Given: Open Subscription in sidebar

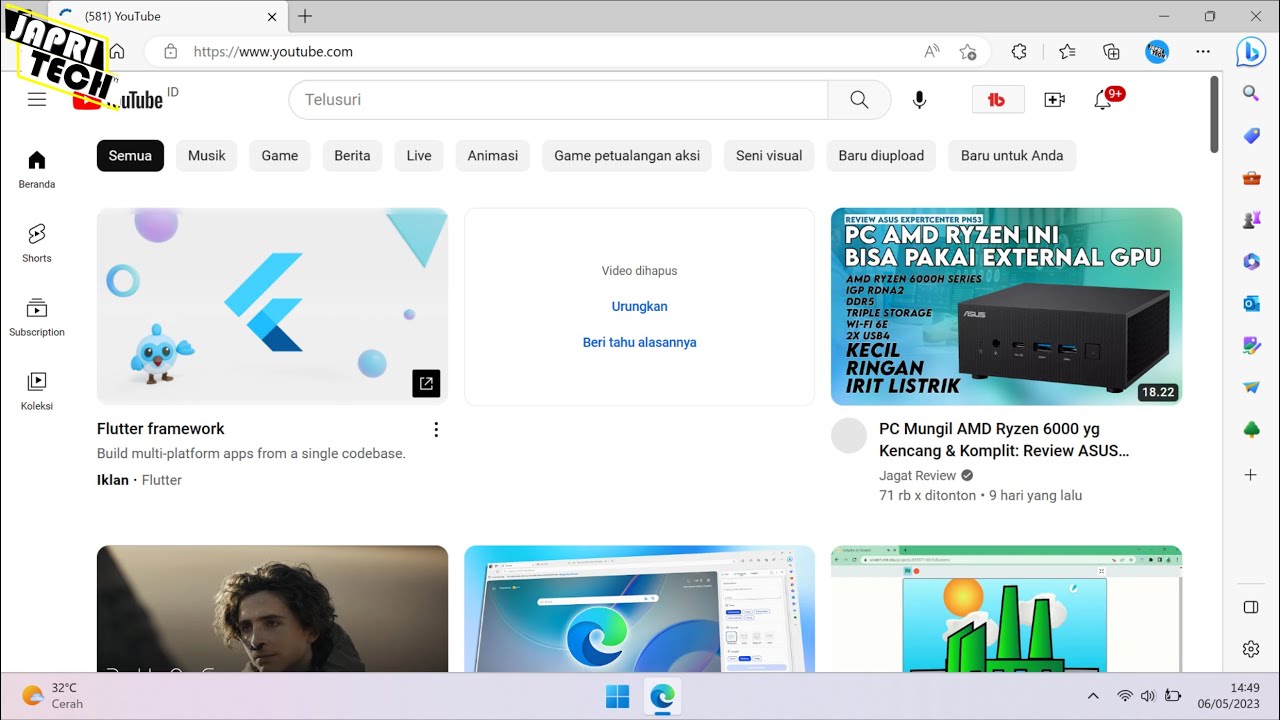Looking at the screenshot, I should 37,317.
